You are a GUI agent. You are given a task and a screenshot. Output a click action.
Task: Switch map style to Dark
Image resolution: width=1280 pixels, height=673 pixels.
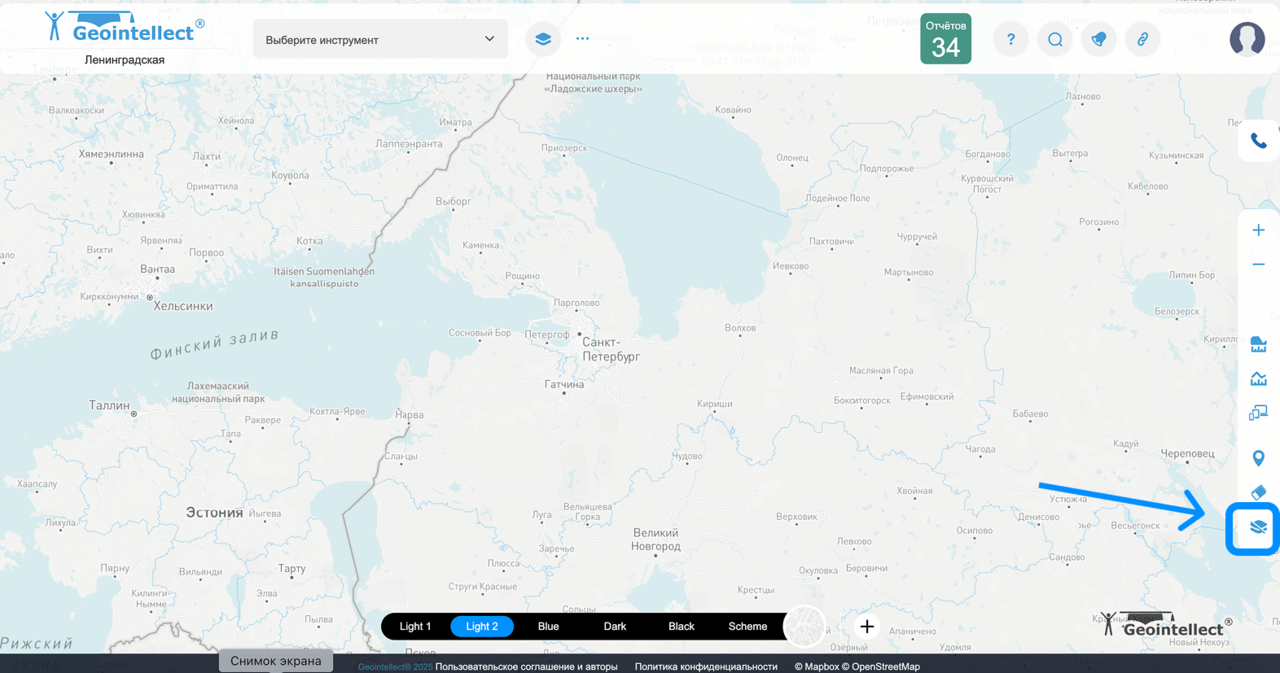[615, 626]
